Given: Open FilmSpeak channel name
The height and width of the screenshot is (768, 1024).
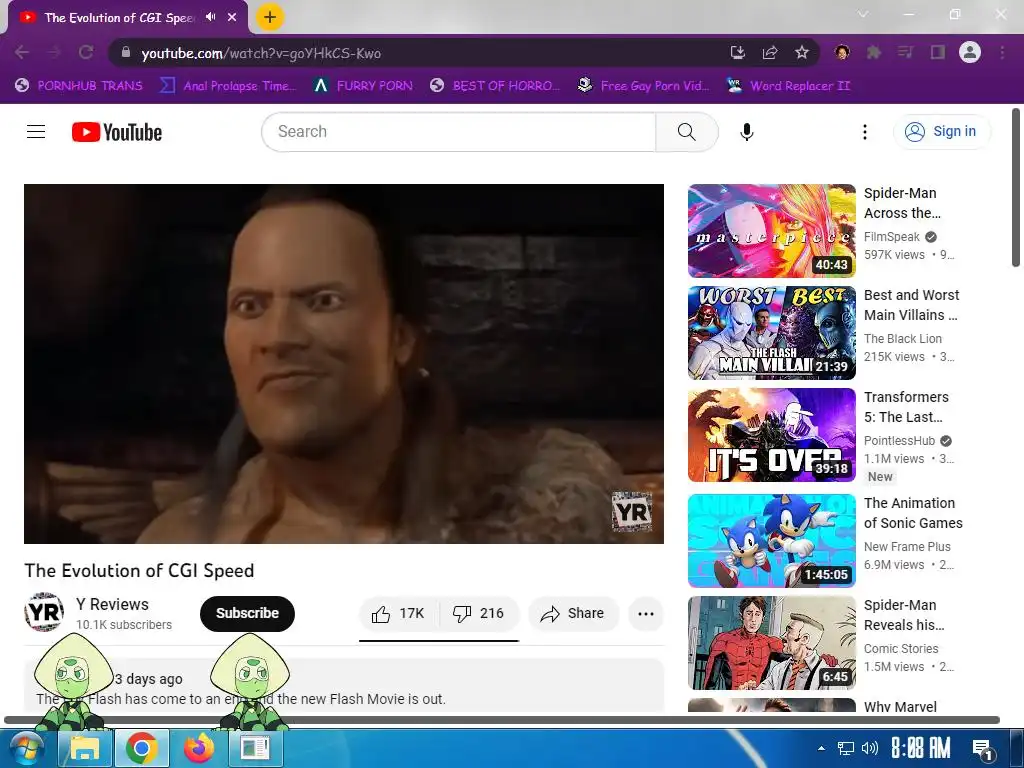Looking at the screenshot, I should (891, 237).
